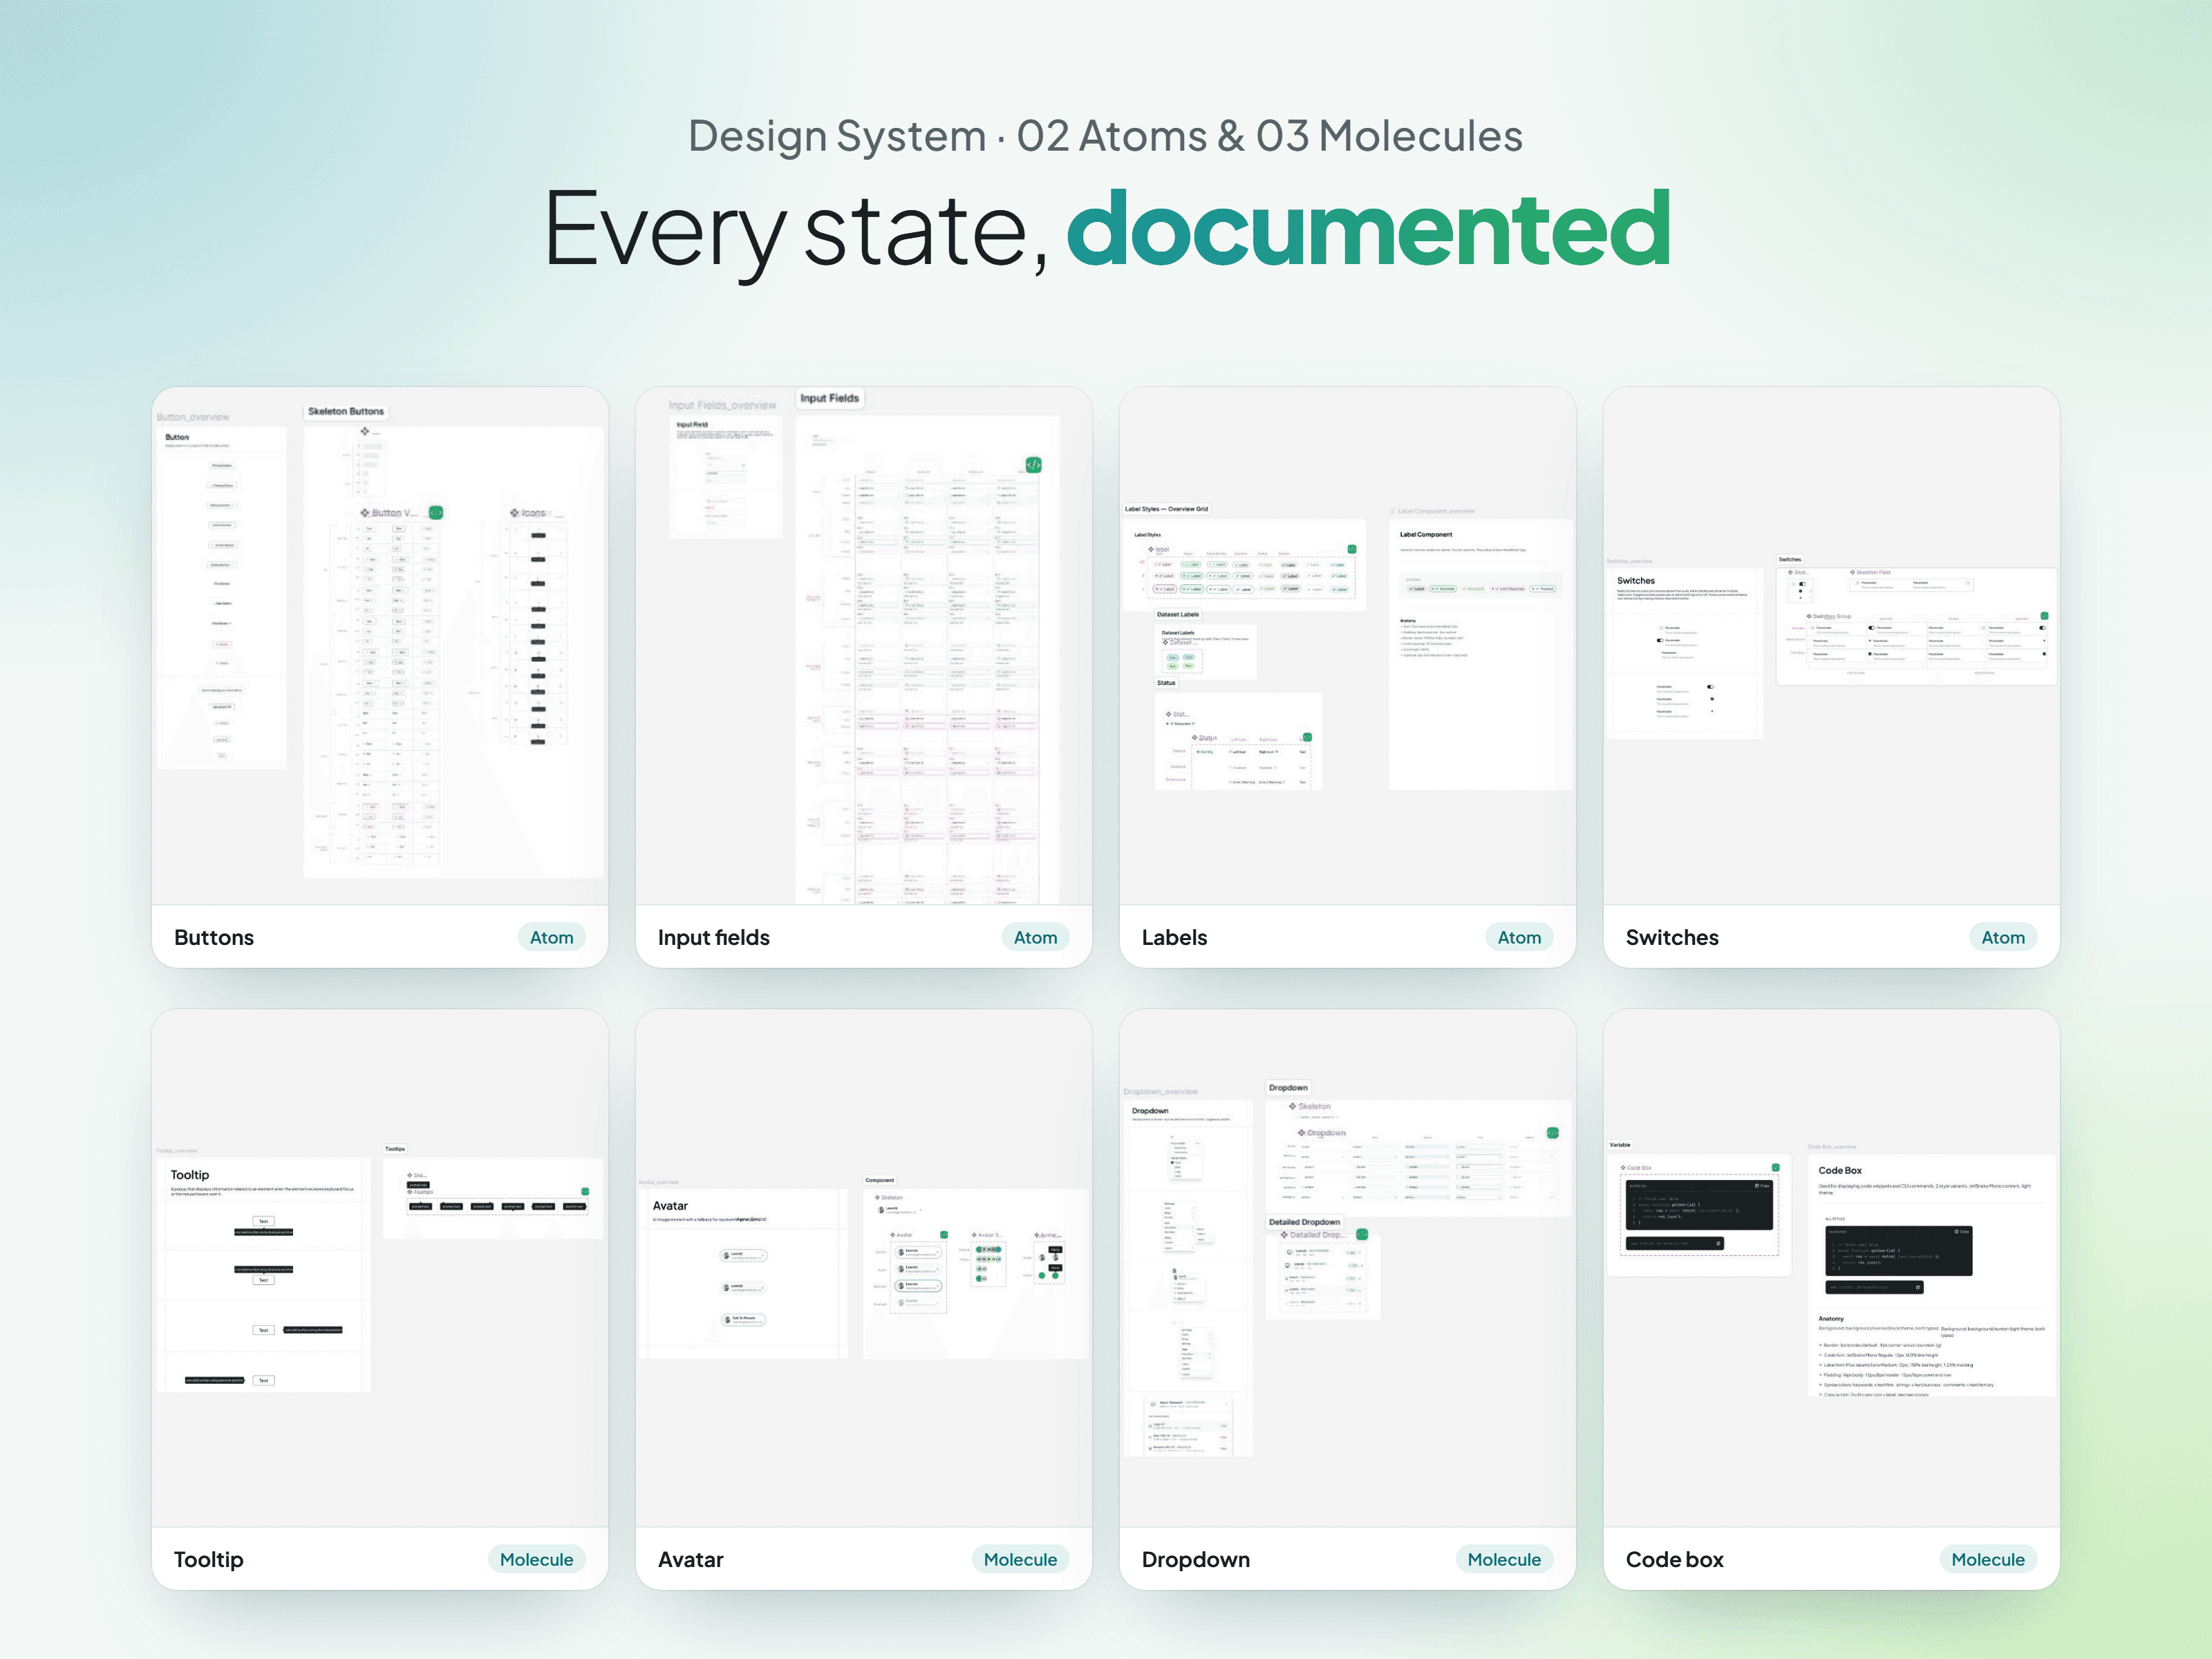2212x1659 pixels.
Task: Click the 'Detailed Dropdown' frame label
Action: tap(1305, 1221)
